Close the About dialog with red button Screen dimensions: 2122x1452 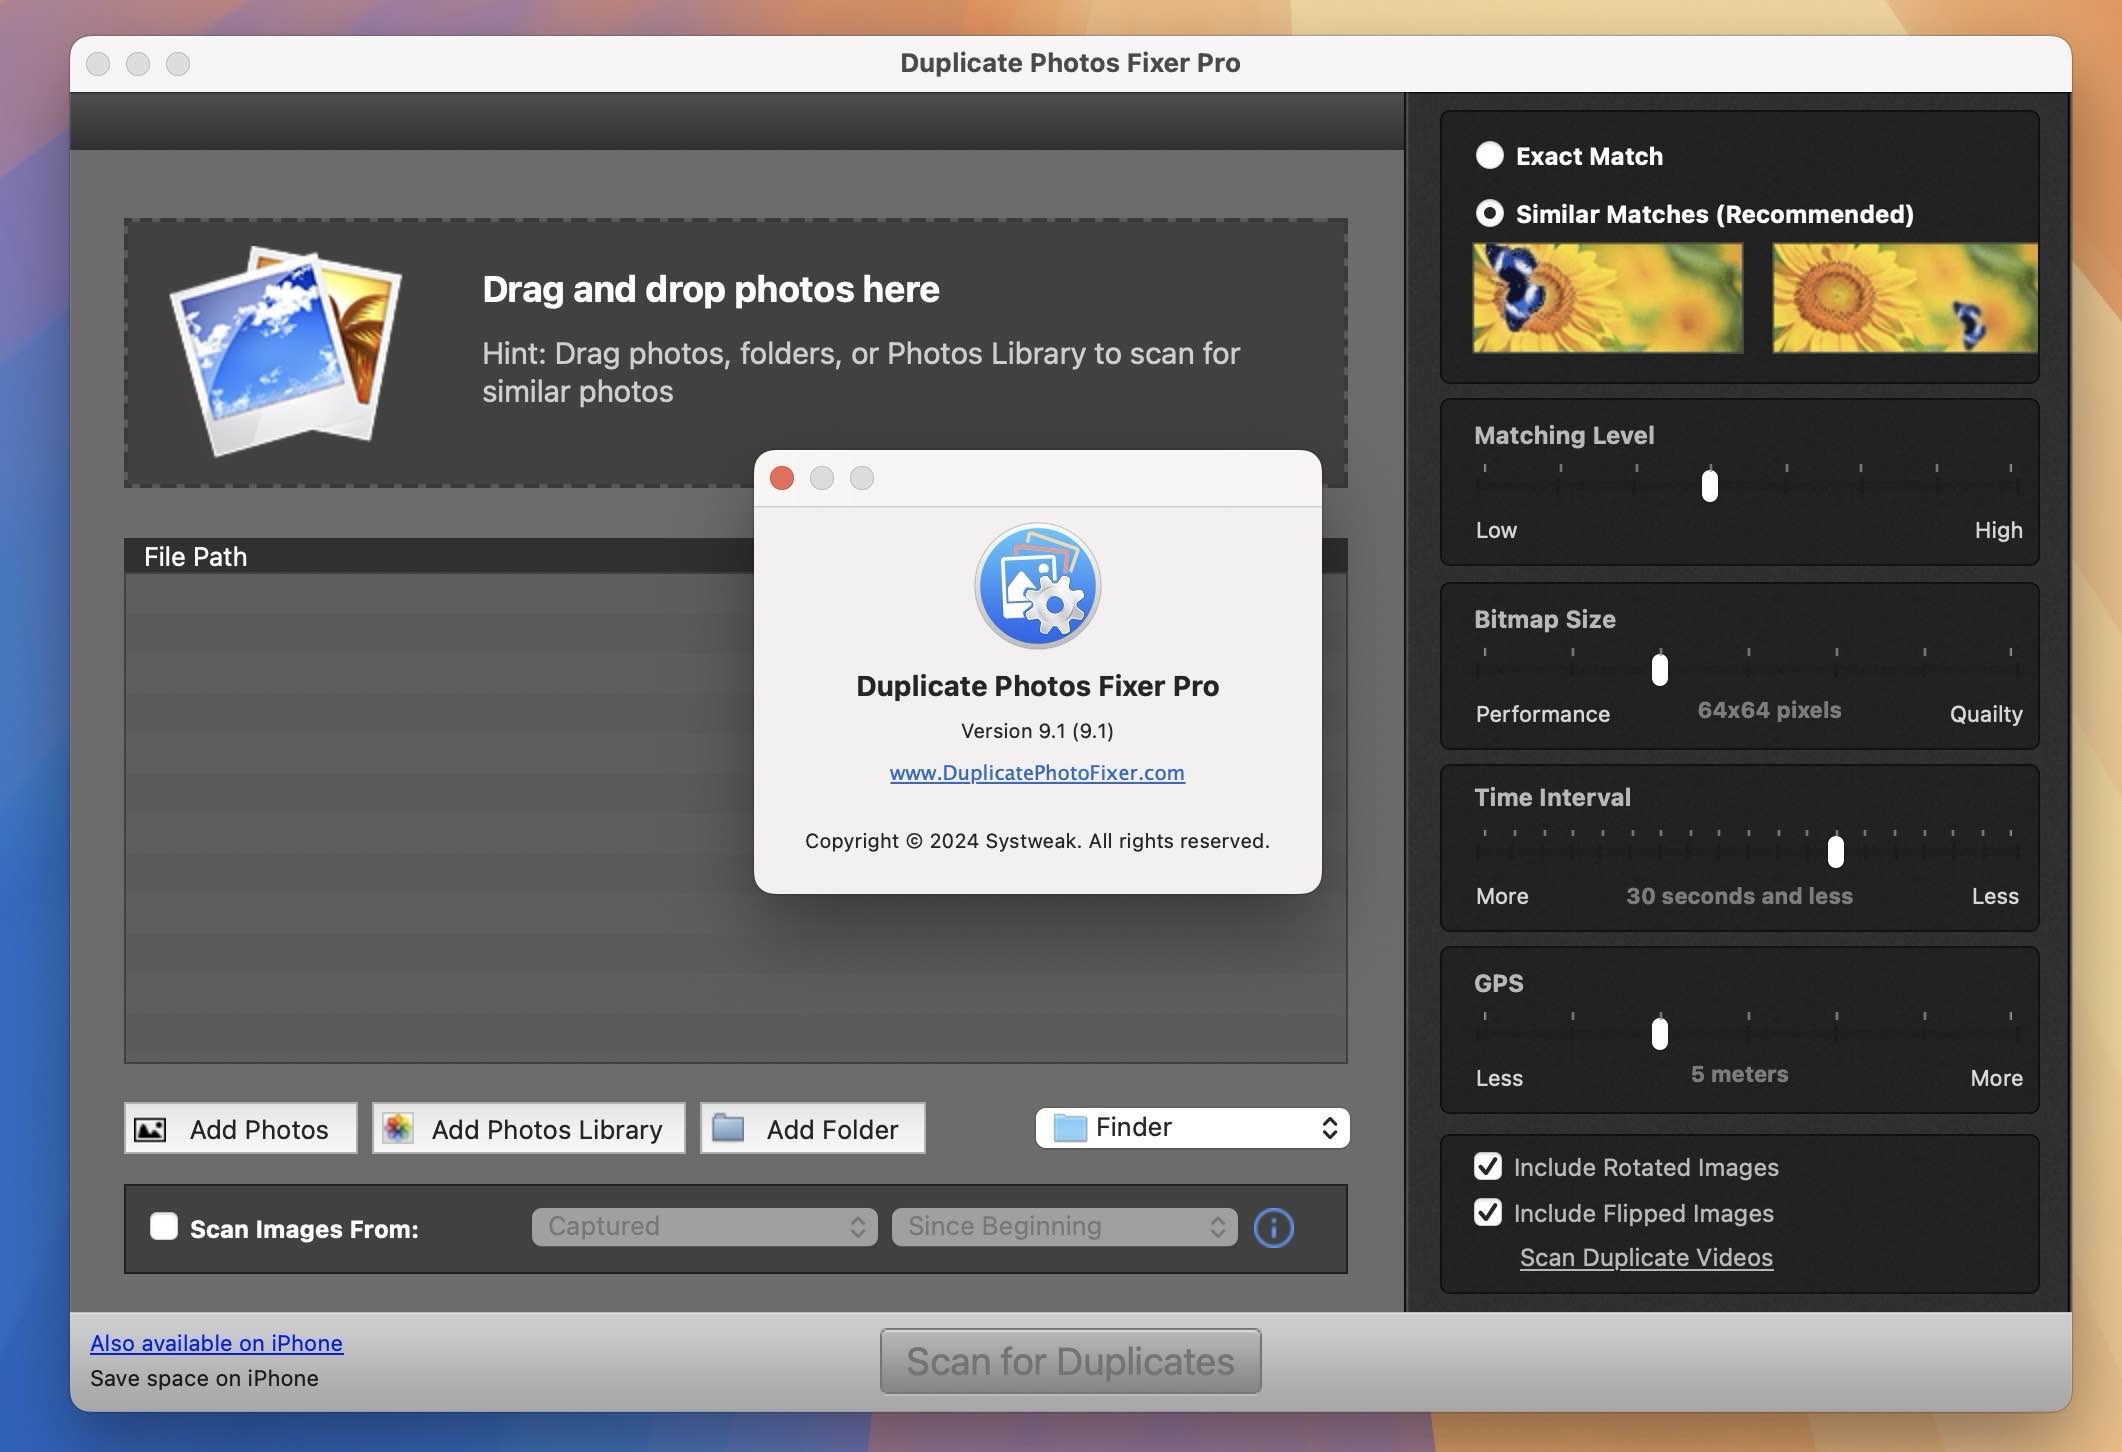tap(782, 478)
